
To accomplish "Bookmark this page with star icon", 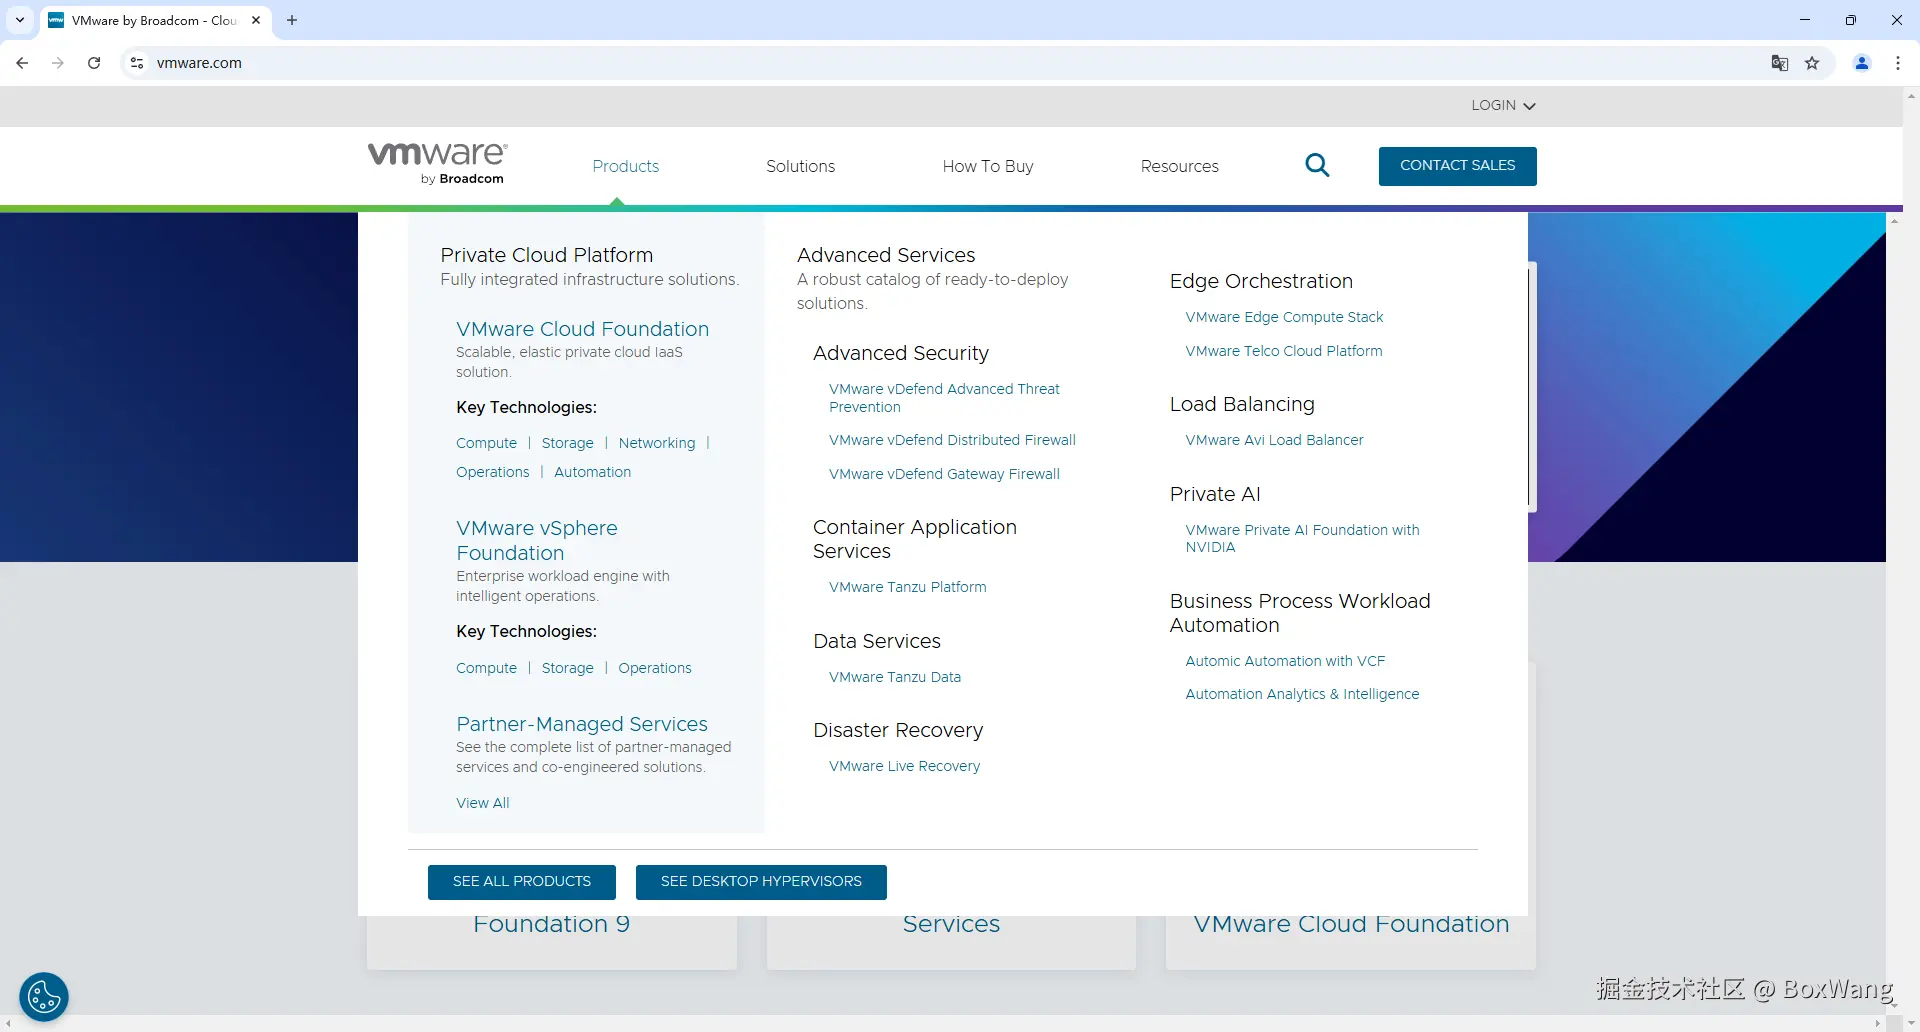I will pyautogui.click(x=1812, y=63).
